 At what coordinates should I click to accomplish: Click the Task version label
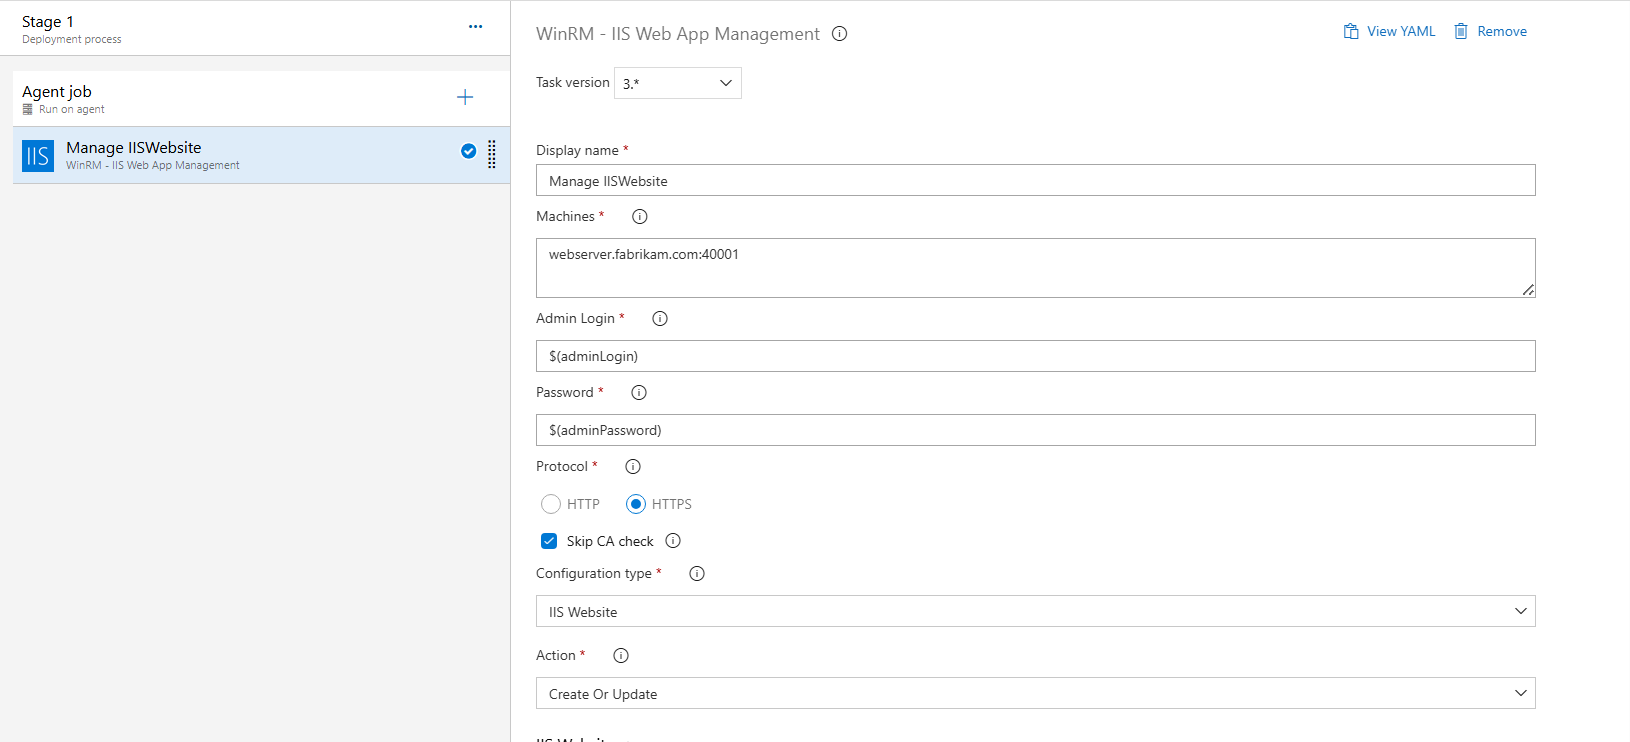pos(573,82)
